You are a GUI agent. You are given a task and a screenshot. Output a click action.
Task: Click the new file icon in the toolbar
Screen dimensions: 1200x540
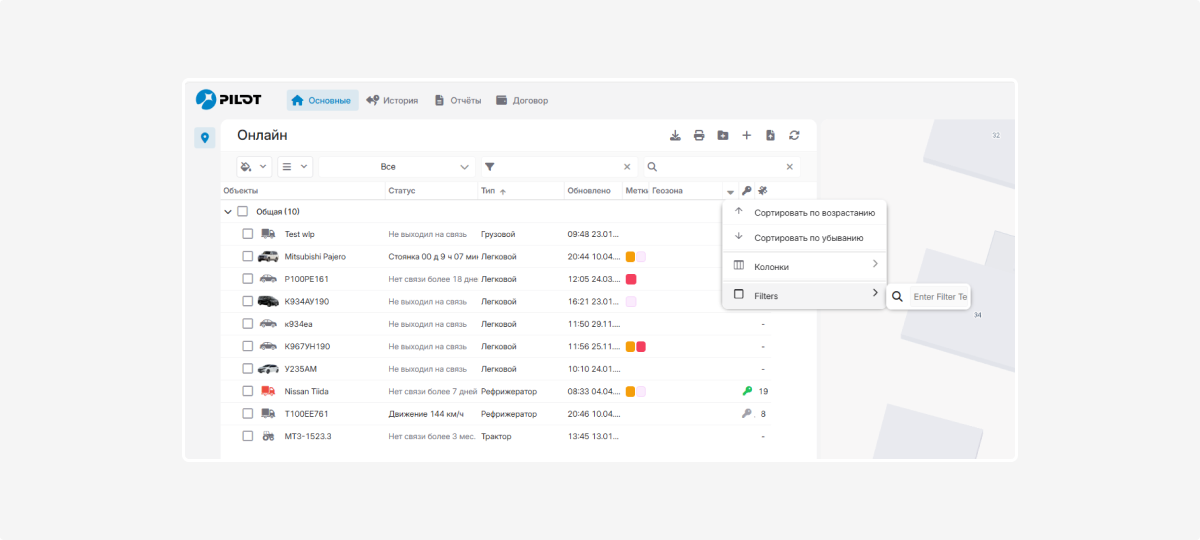pyautogui.click(x=770, y=136)
